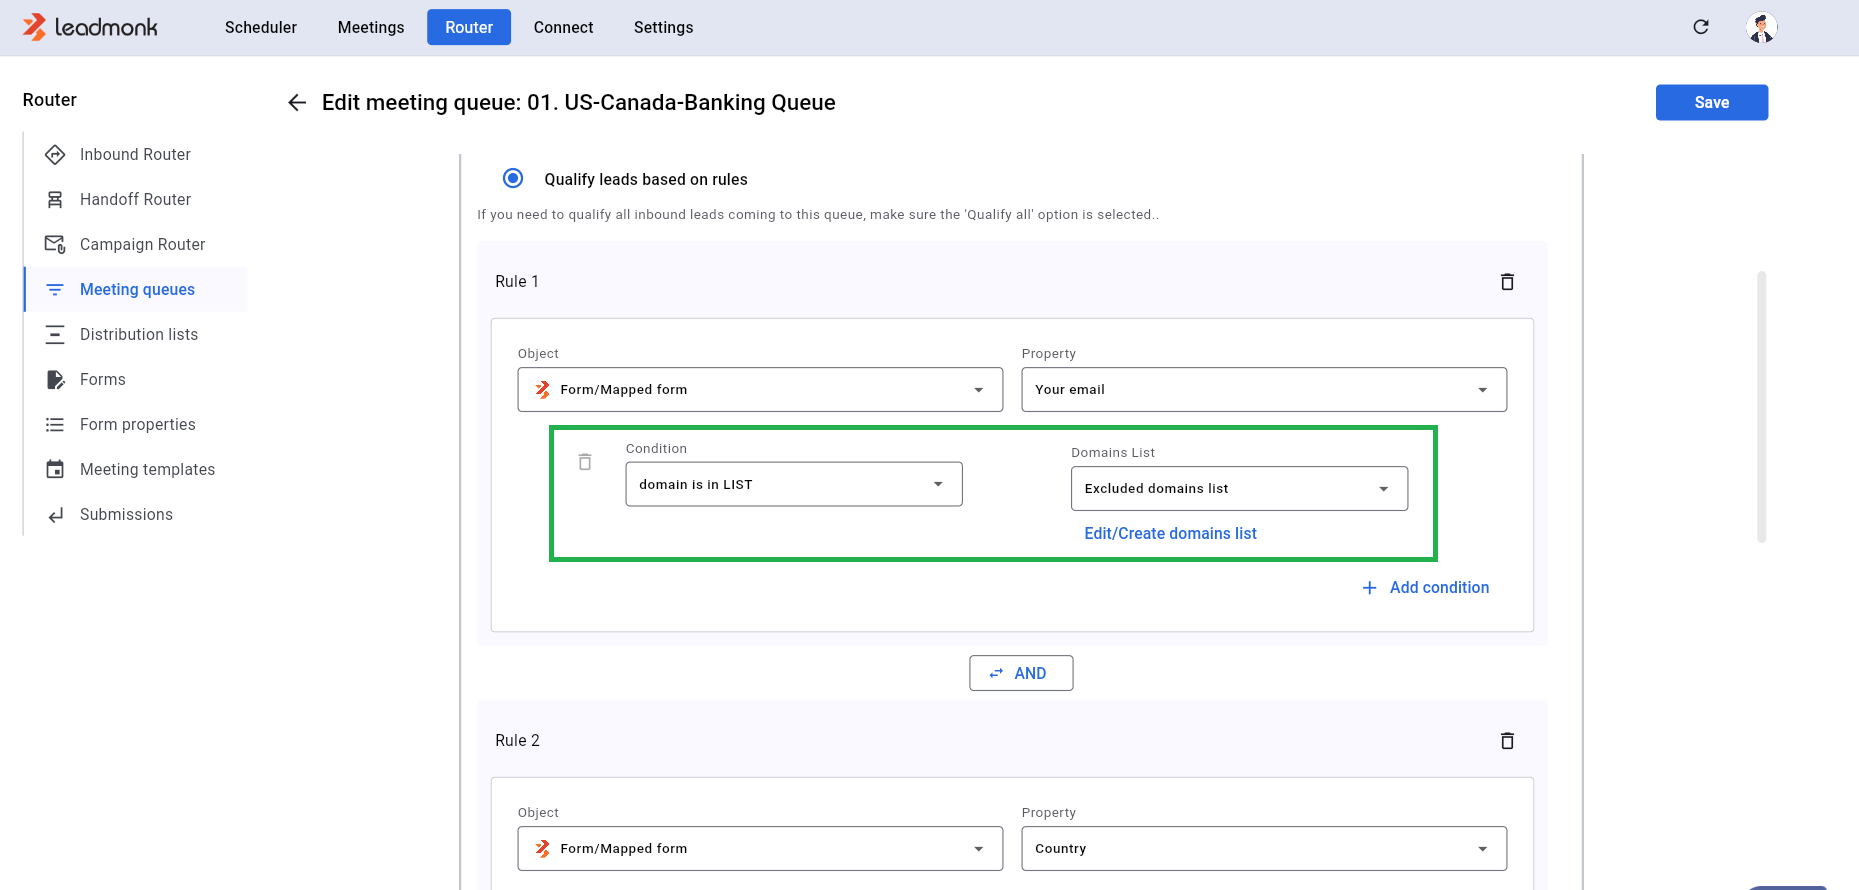The width and height of the screenshot is (1859, 890).
Task: Click the Handoff Router icon
Action: point(55,199)
